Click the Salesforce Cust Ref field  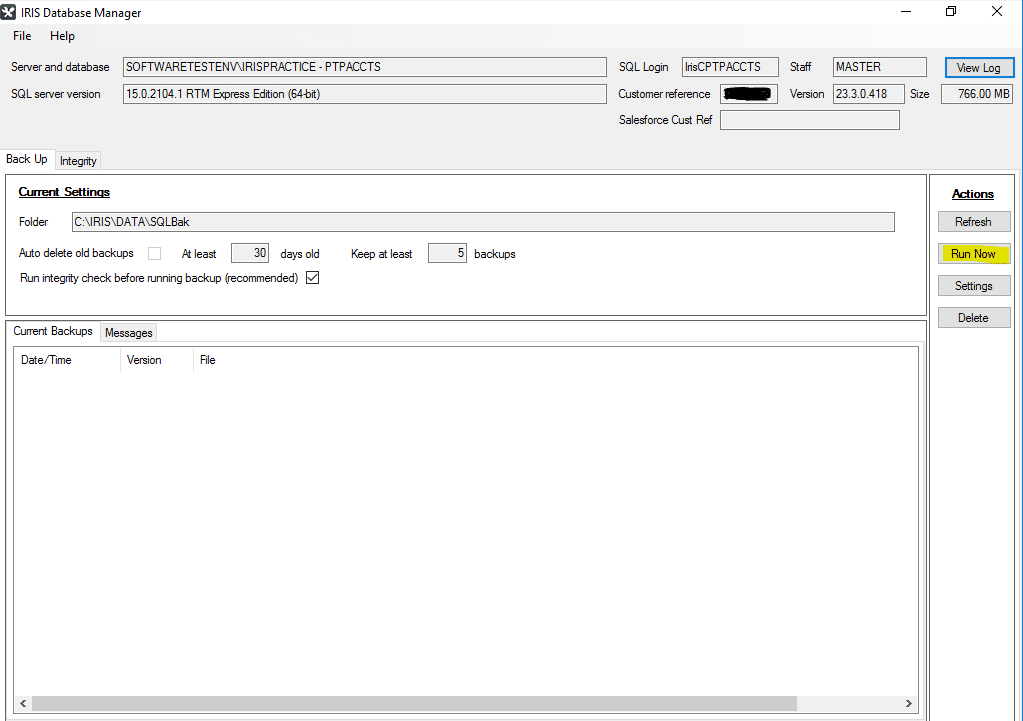(809, 121)
